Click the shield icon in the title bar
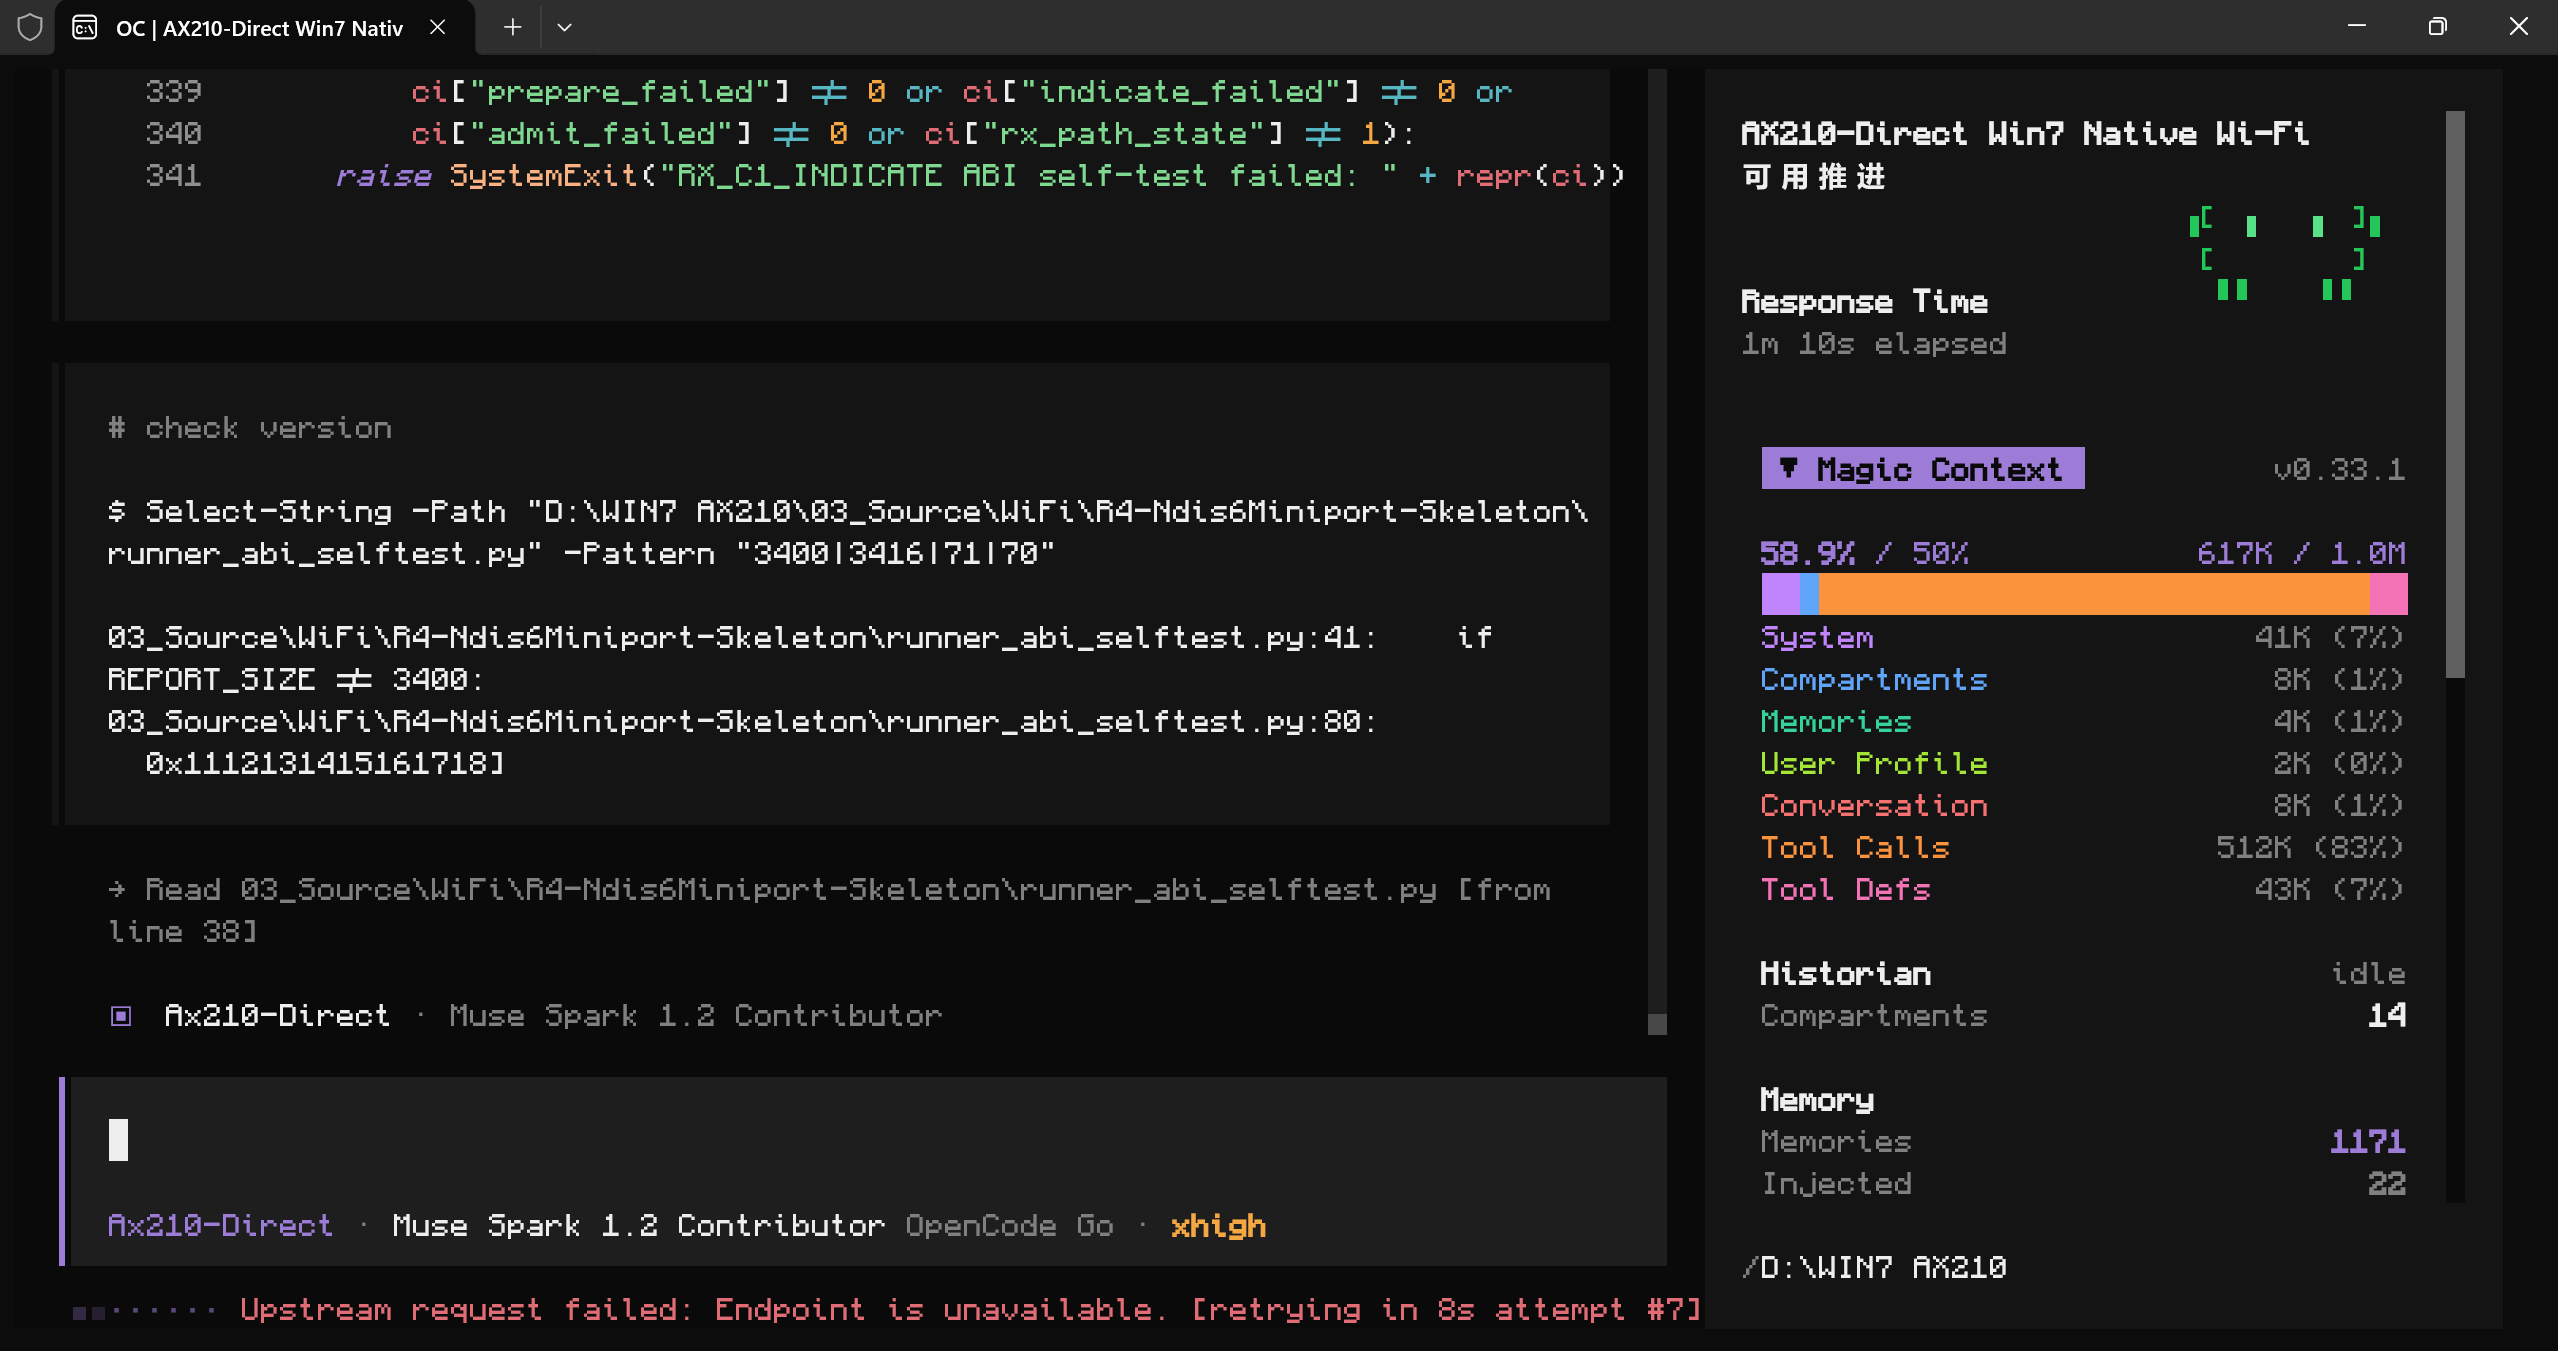Screen dimensions: 2558x1351 30,27
